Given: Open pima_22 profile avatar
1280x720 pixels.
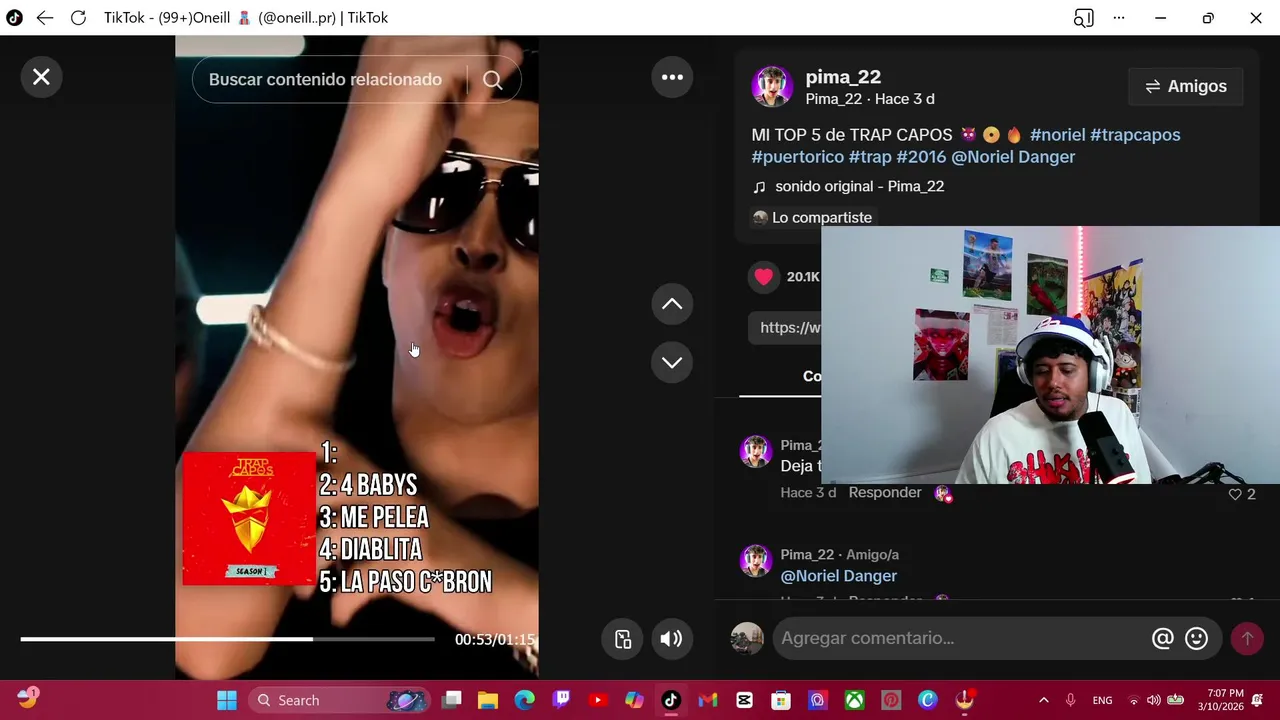Looking at the screenshot, I should point(772,87).
